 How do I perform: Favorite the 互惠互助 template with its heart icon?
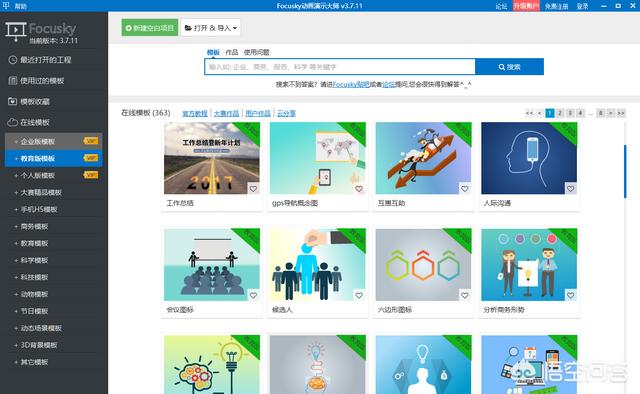point(464,189)
